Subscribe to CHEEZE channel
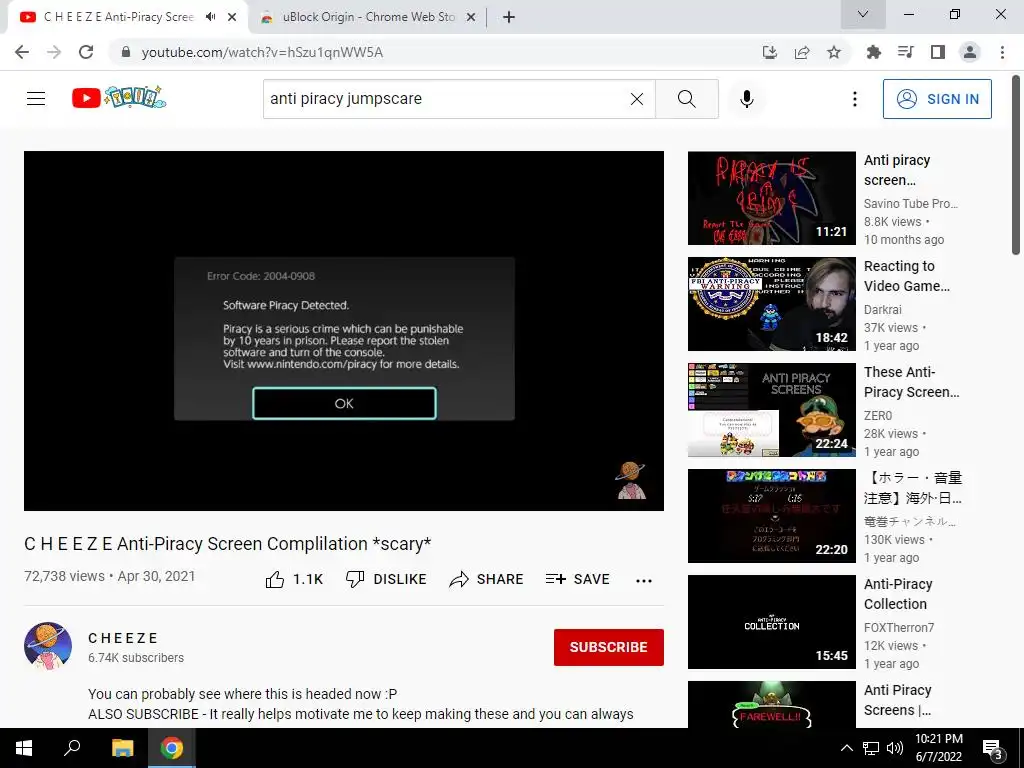Image resolution: width=1024 pixels, height=768 pixels. click(x=609, y=647)
